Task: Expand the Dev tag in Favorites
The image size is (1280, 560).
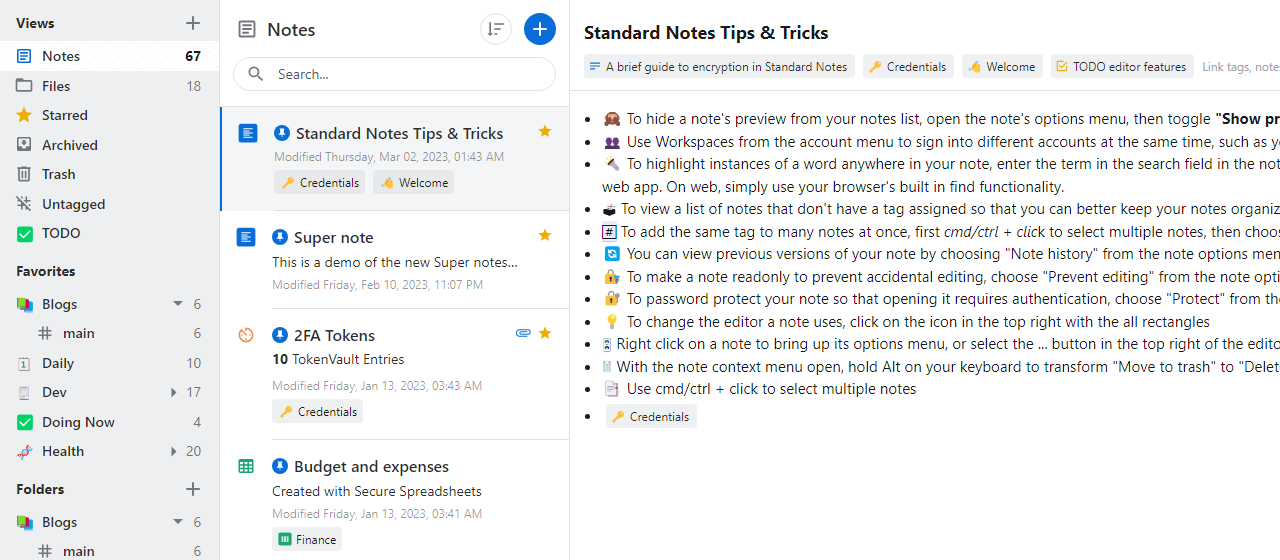Action: tap(174, 392)
